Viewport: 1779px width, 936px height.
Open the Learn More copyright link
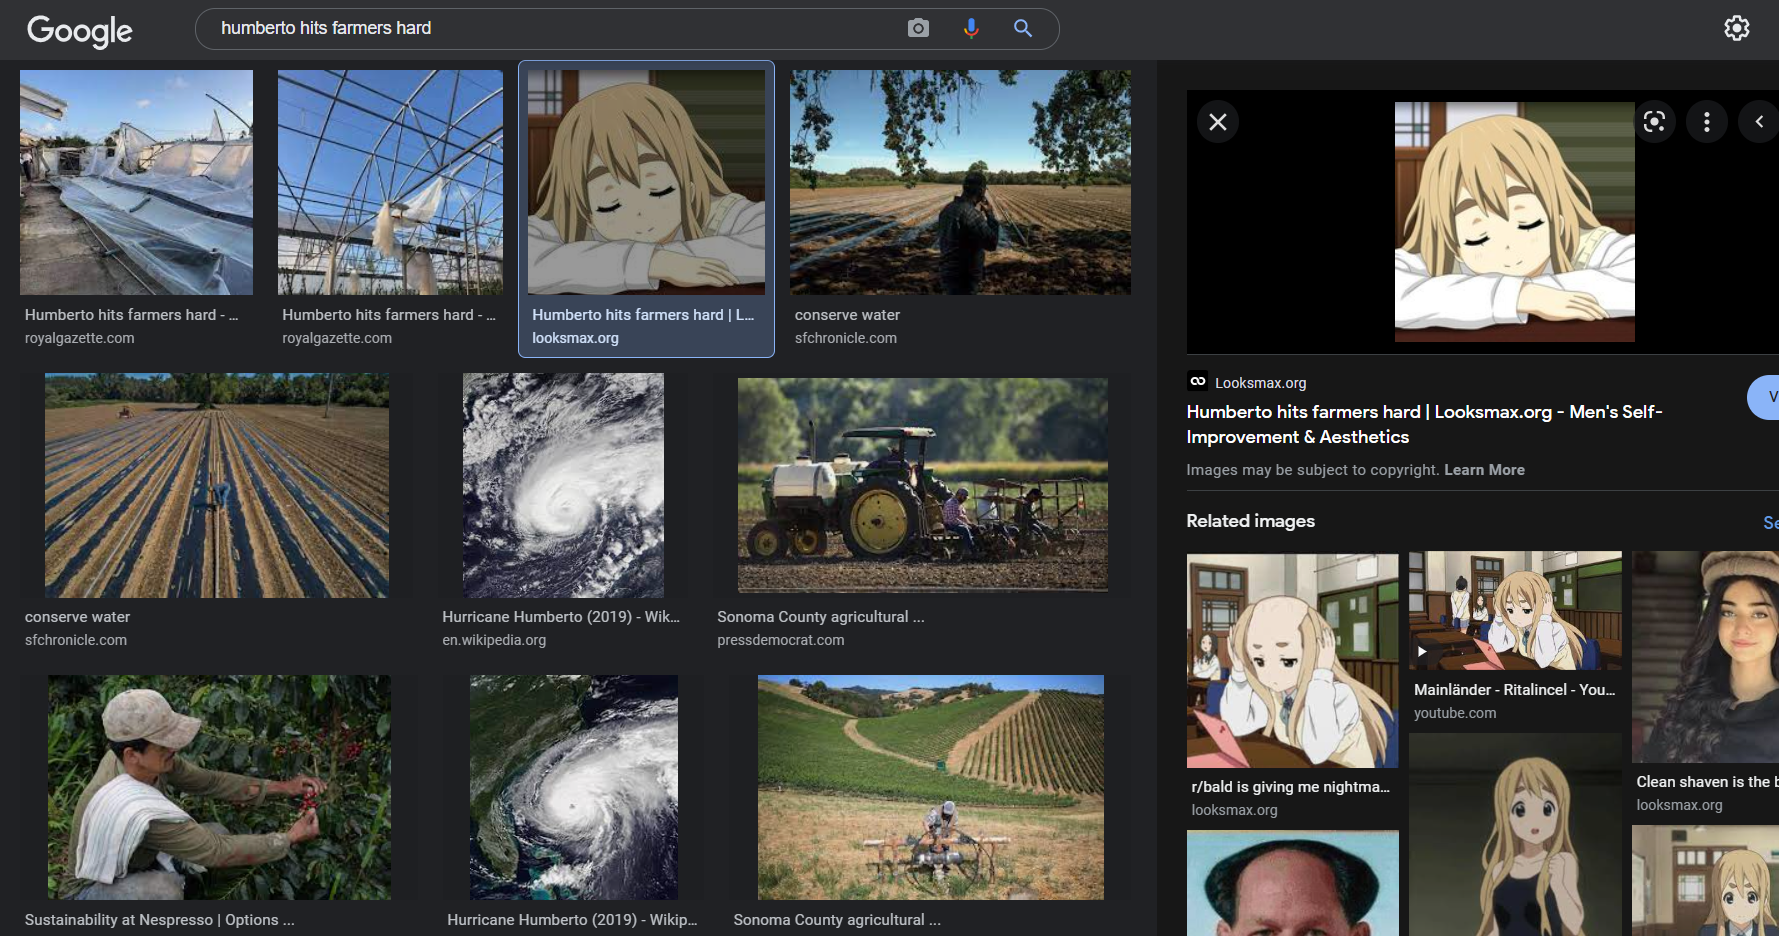[x=1484, y=470]
